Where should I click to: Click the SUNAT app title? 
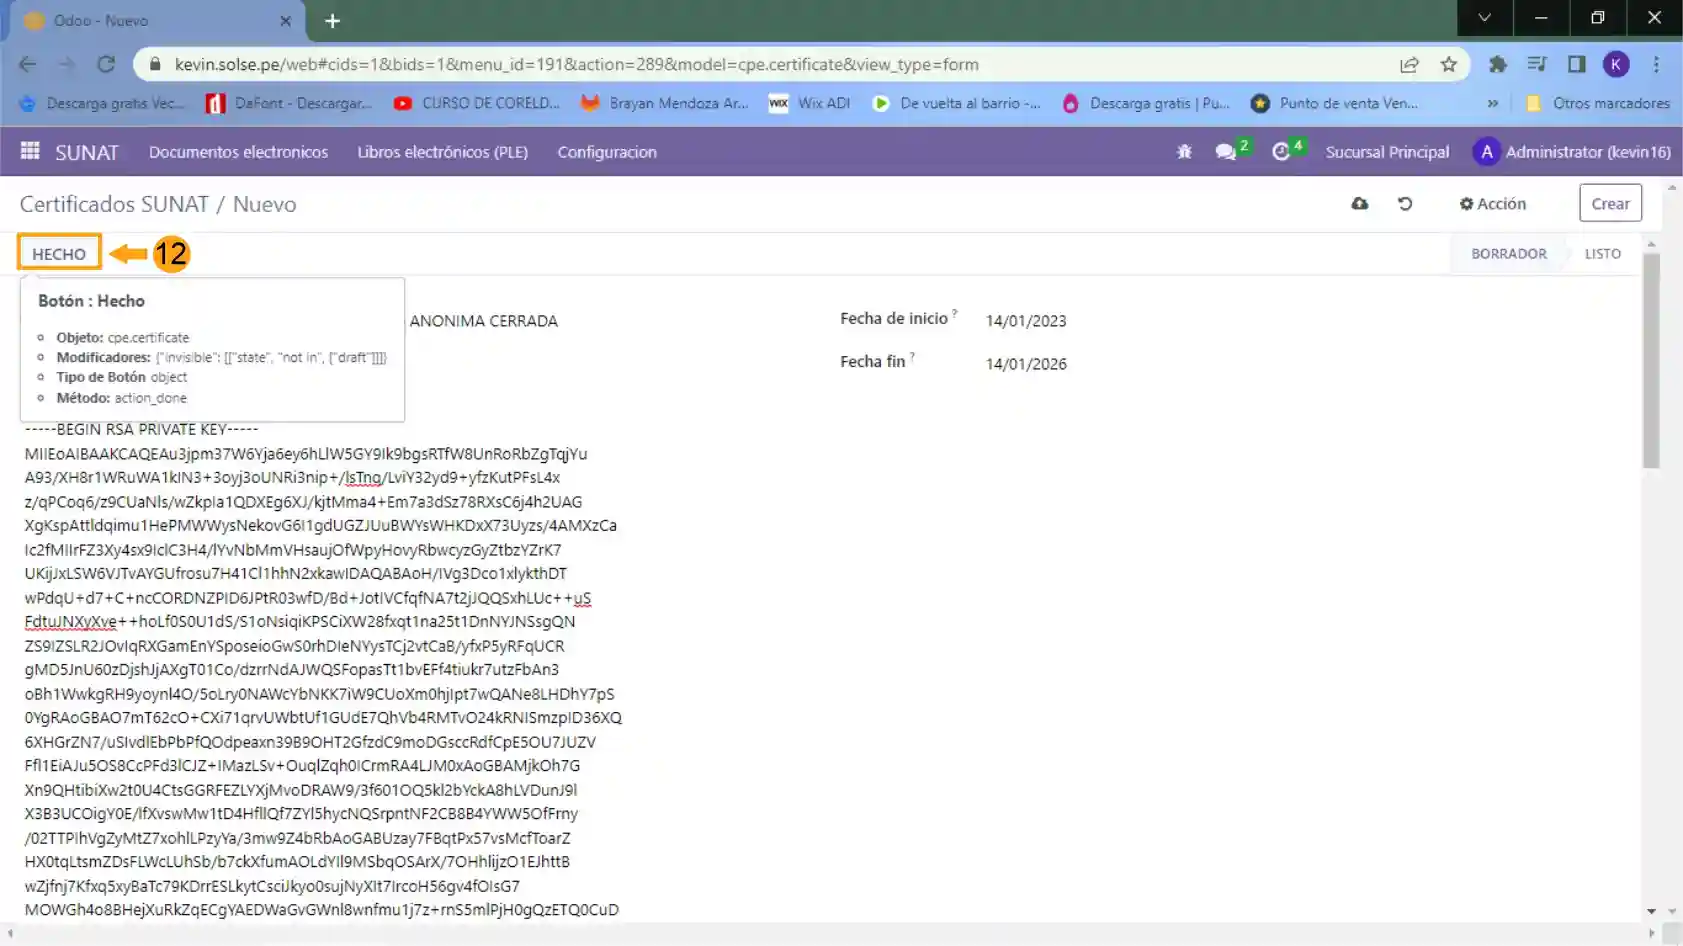tap(86, 152)
